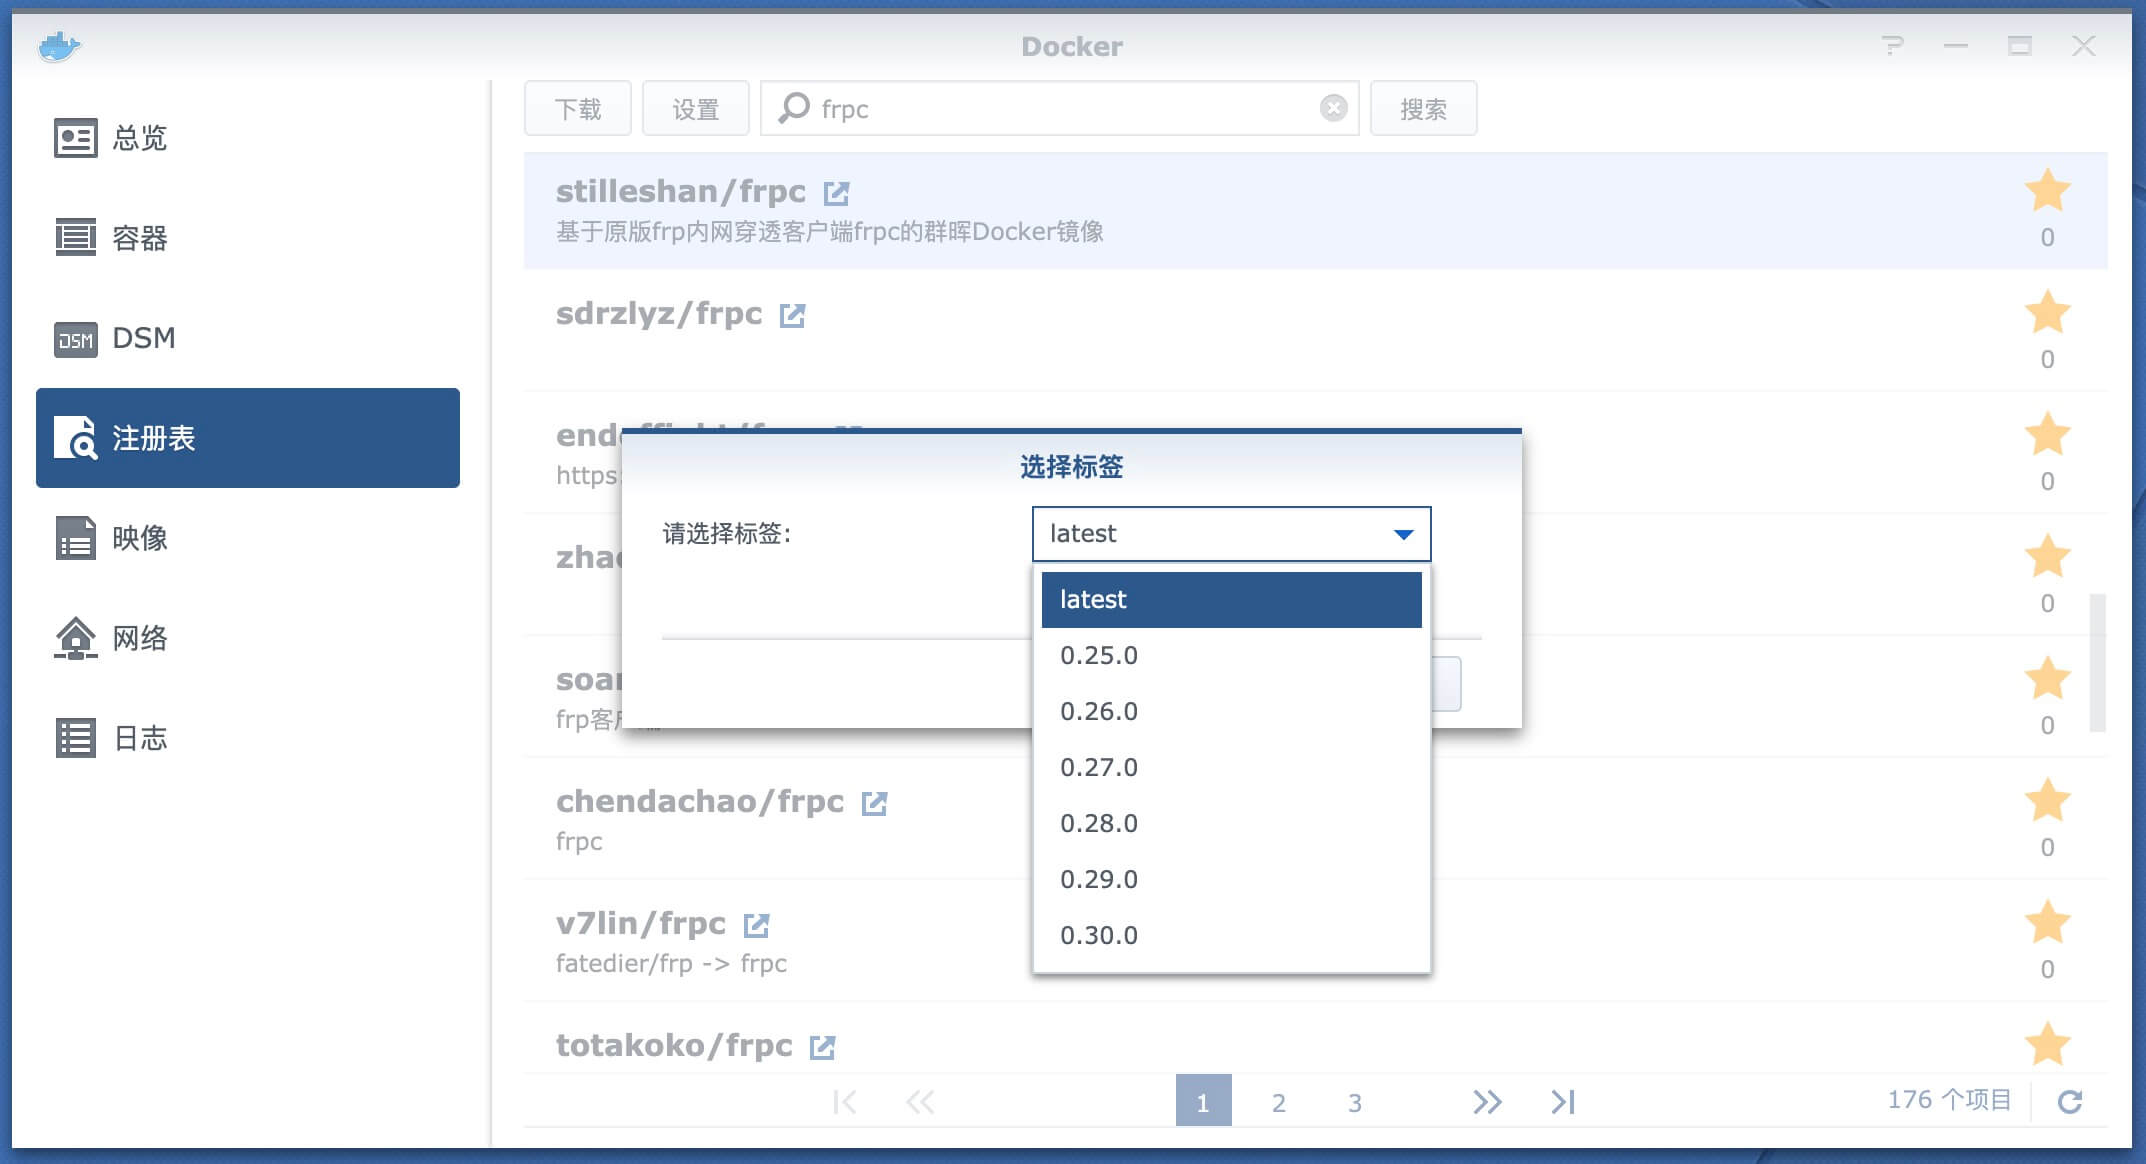The height and width of the screenshot is (1164, 2146).
Task: Click the refresh icon at bottom right
Action: click(2069, 1102)
